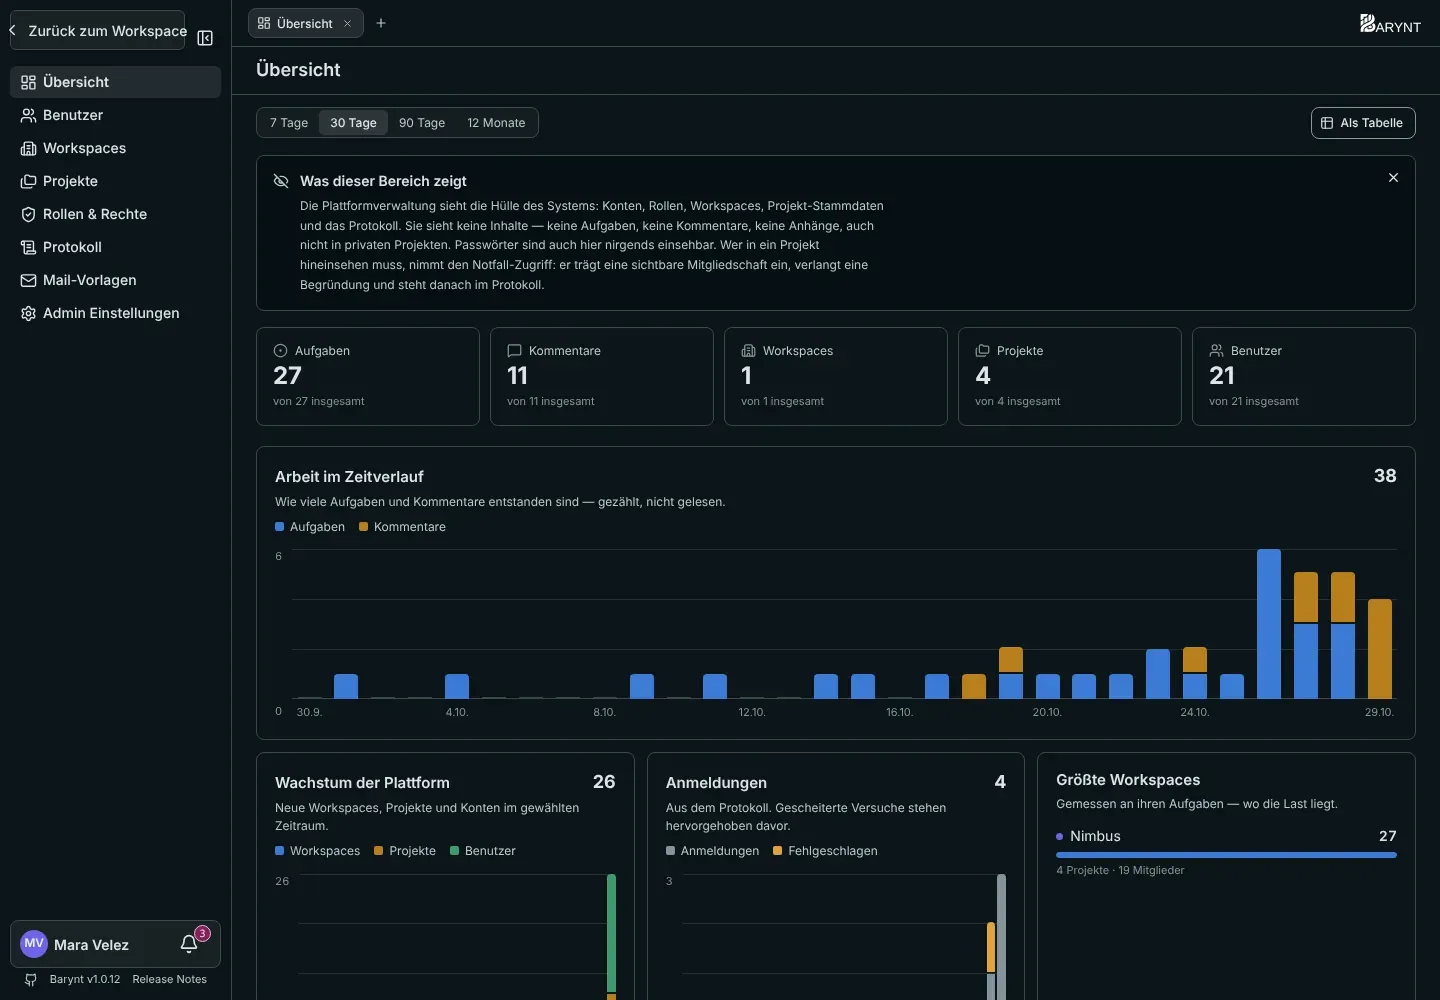Switch view with Als Tabelle button
This screenshot has height=1000, width=1440.
(x=1363, y=123)
